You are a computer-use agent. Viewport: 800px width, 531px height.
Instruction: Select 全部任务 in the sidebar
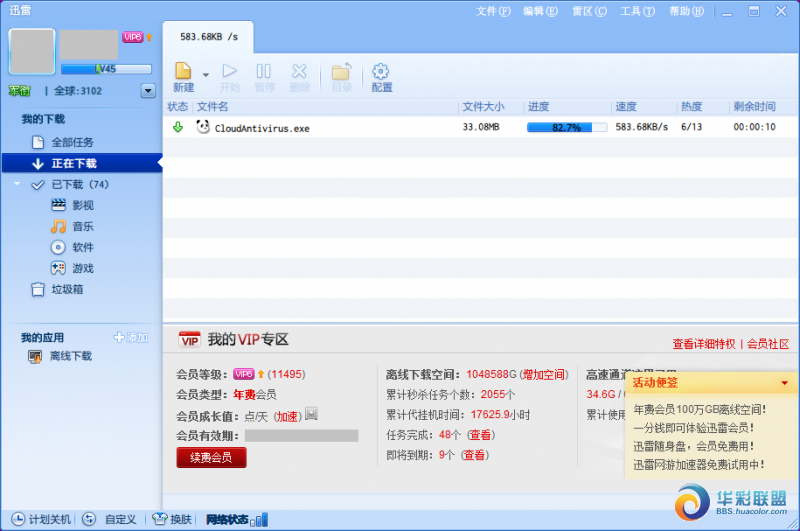click(72, 142)
